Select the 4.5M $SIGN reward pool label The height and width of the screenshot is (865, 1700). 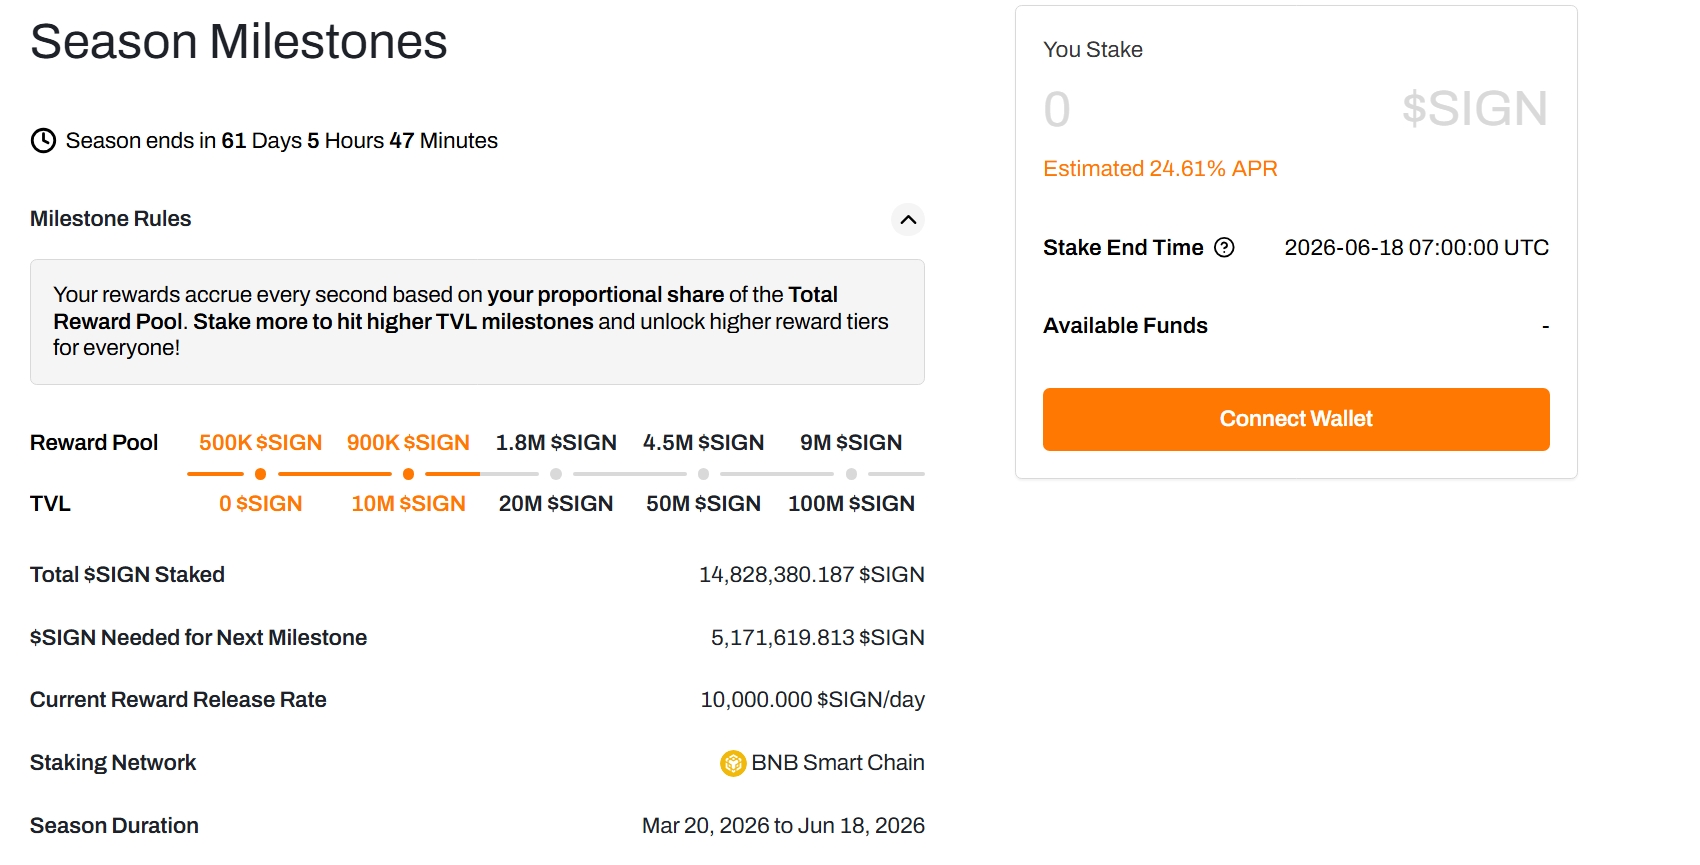704,443
